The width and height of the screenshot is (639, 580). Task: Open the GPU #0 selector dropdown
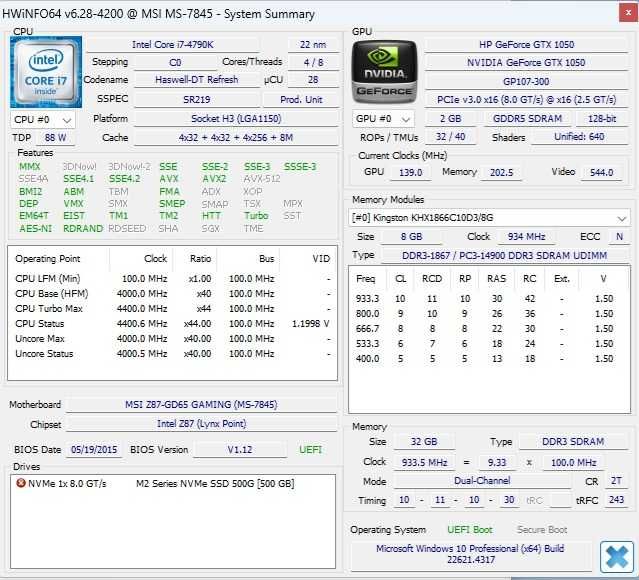point(383,119)
